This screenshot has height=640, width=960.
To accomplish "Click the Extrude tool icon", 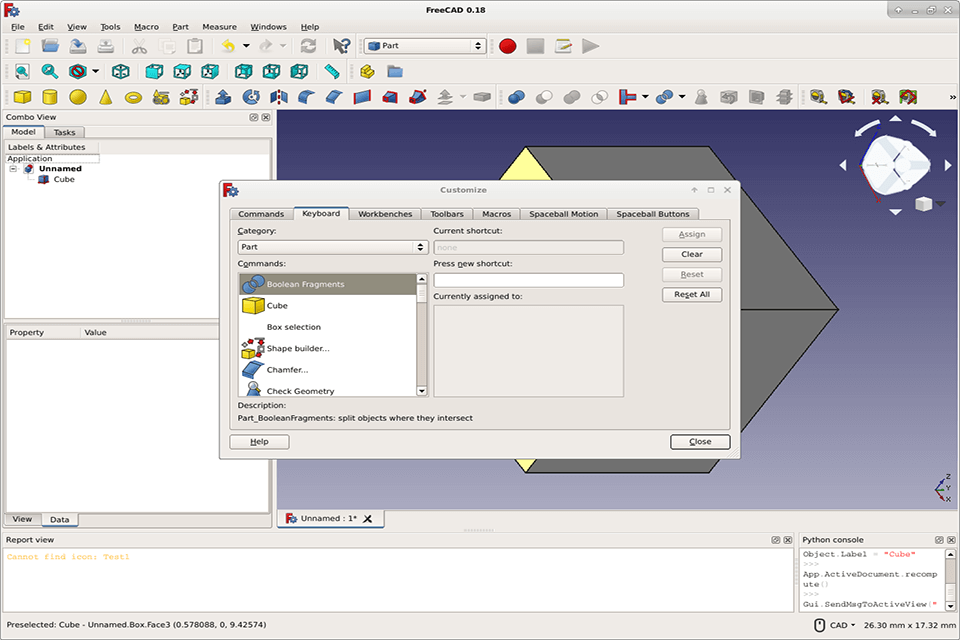I will (x=223, y=97).
